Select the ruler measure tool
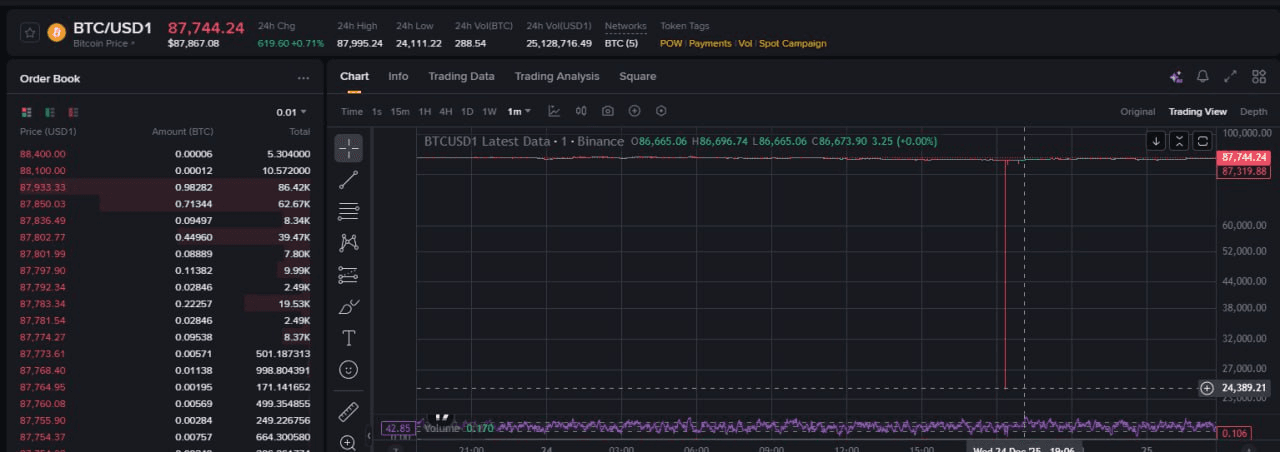Image resolution: width=1280 pixels, height=452 pixels. [x=348, y=411]
